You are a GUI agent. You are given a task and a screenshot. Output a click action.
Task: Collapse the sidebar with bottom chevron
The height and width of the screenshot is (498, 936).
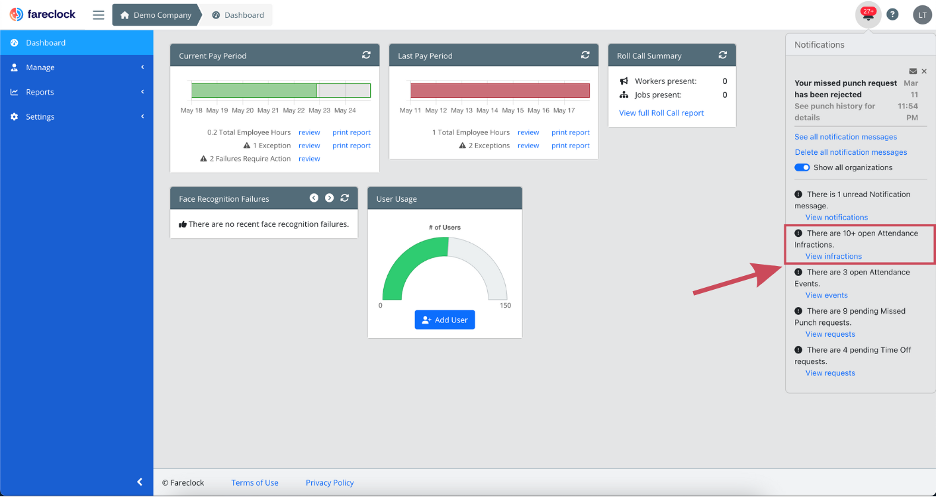[140, 482]
